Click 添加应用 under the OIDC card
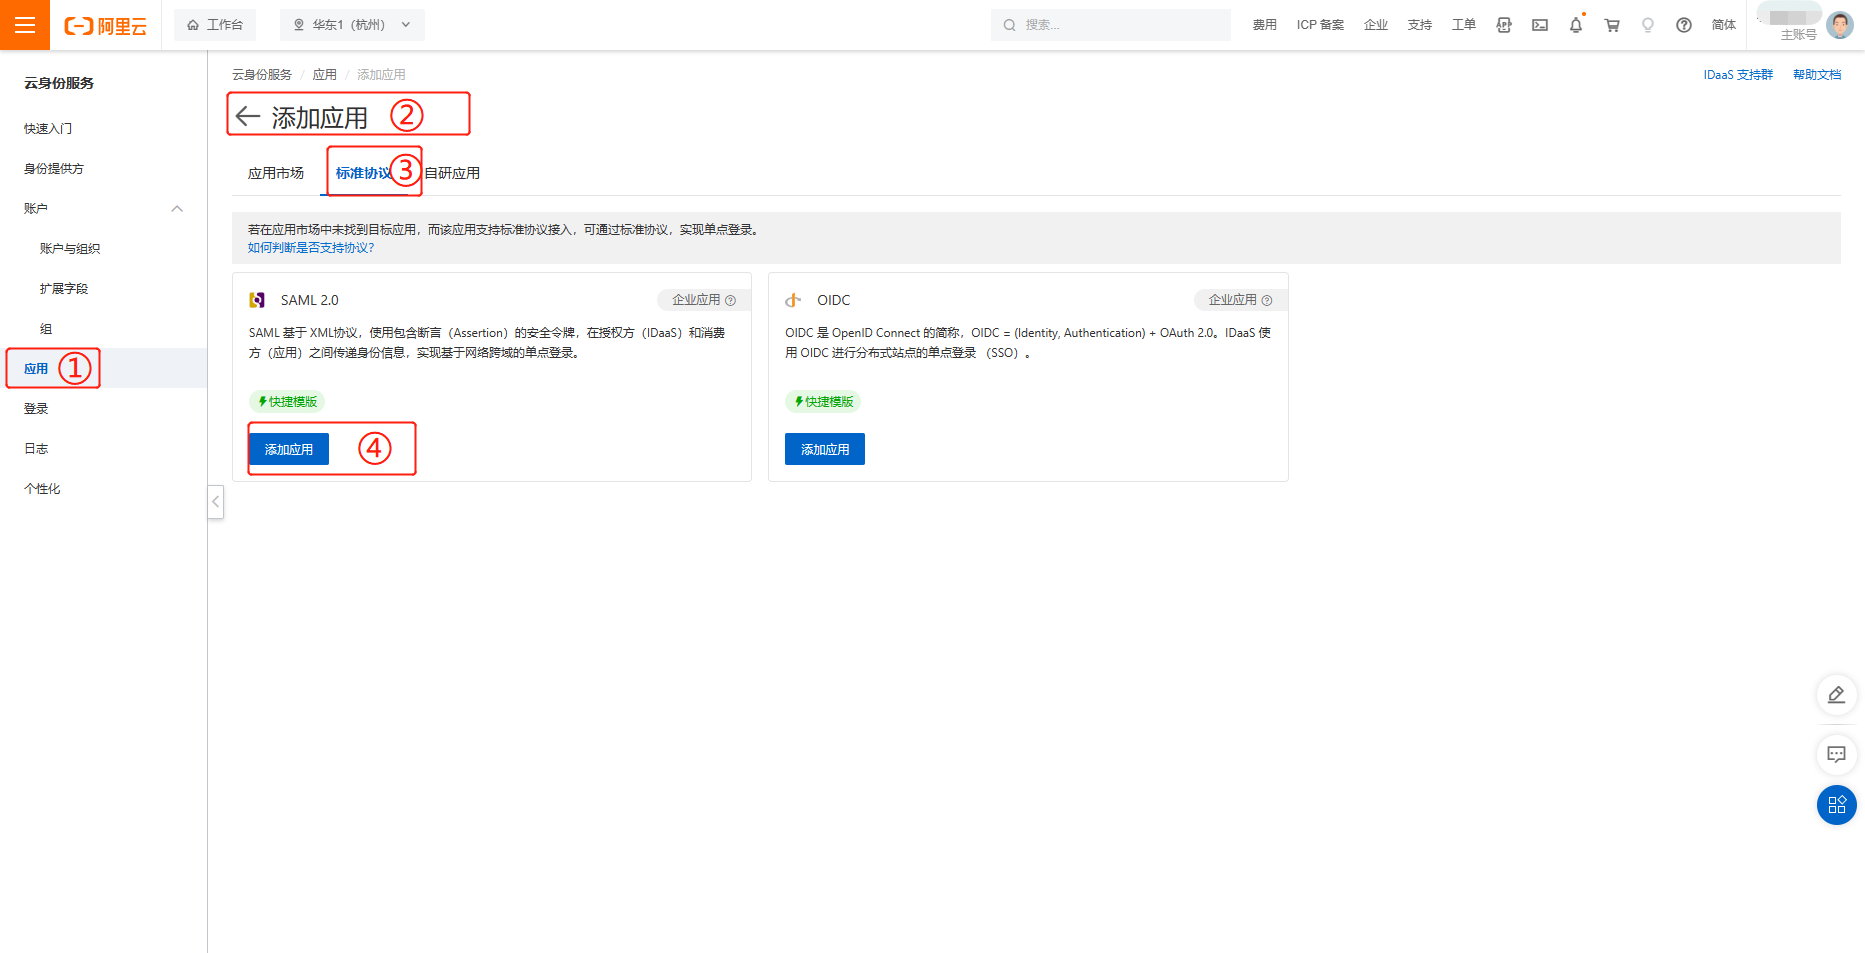 tap(824, 448)
